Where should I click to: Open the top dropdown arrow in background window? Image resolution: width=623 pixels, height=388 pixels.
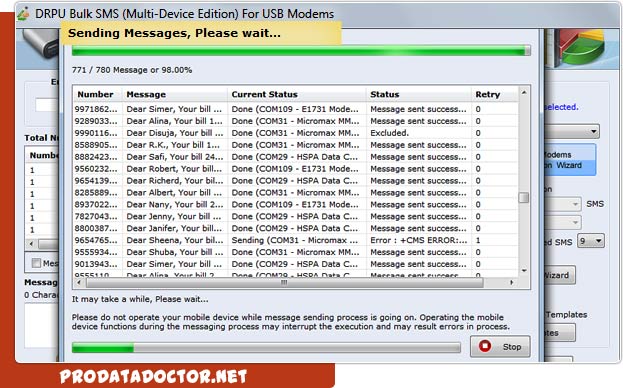click(x=593, y=131)
